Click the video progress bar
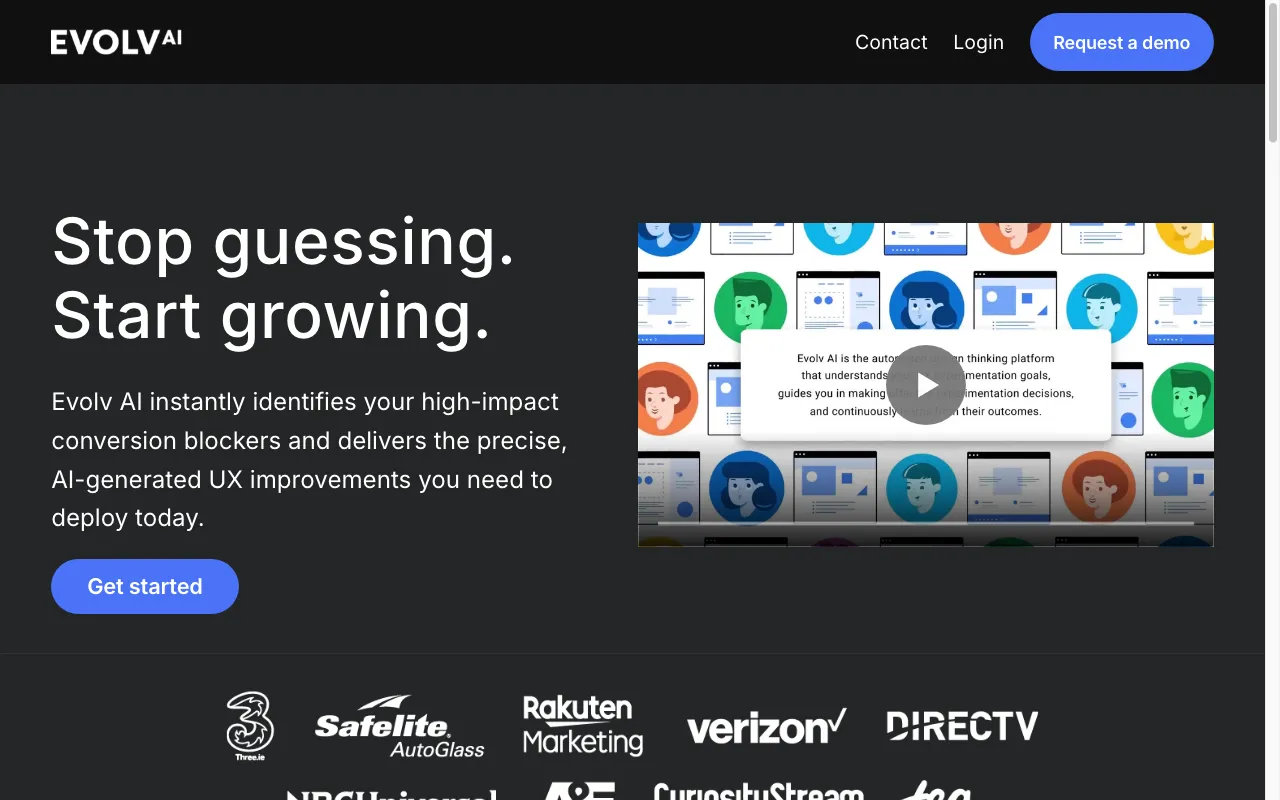 click(926, 523)
